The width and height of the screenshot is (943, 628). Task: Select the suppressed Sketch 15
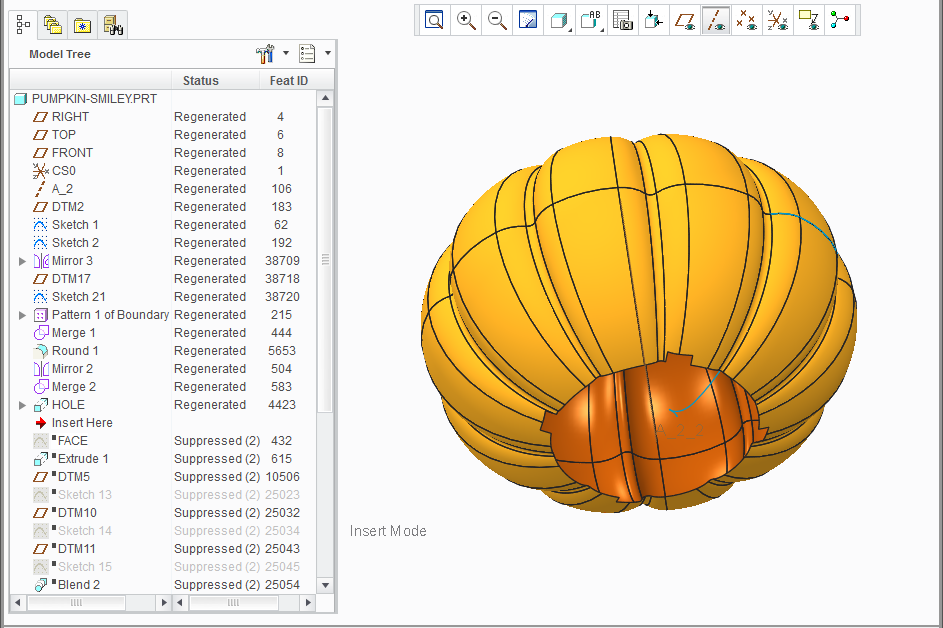pyautogui.click(x=72, y=567)
